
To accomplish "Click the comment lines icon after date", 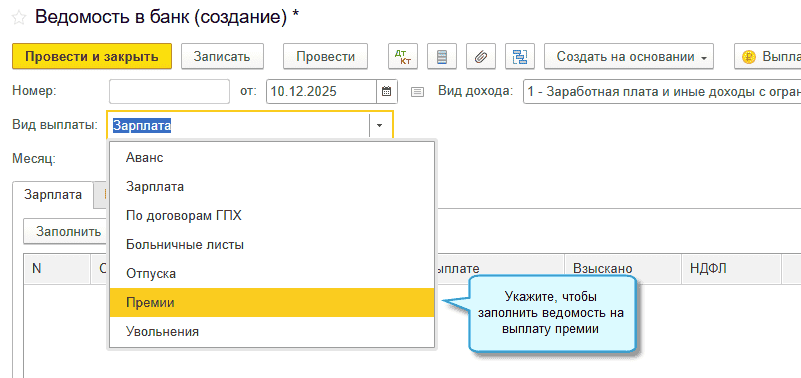I will click(x=417, y=92).
